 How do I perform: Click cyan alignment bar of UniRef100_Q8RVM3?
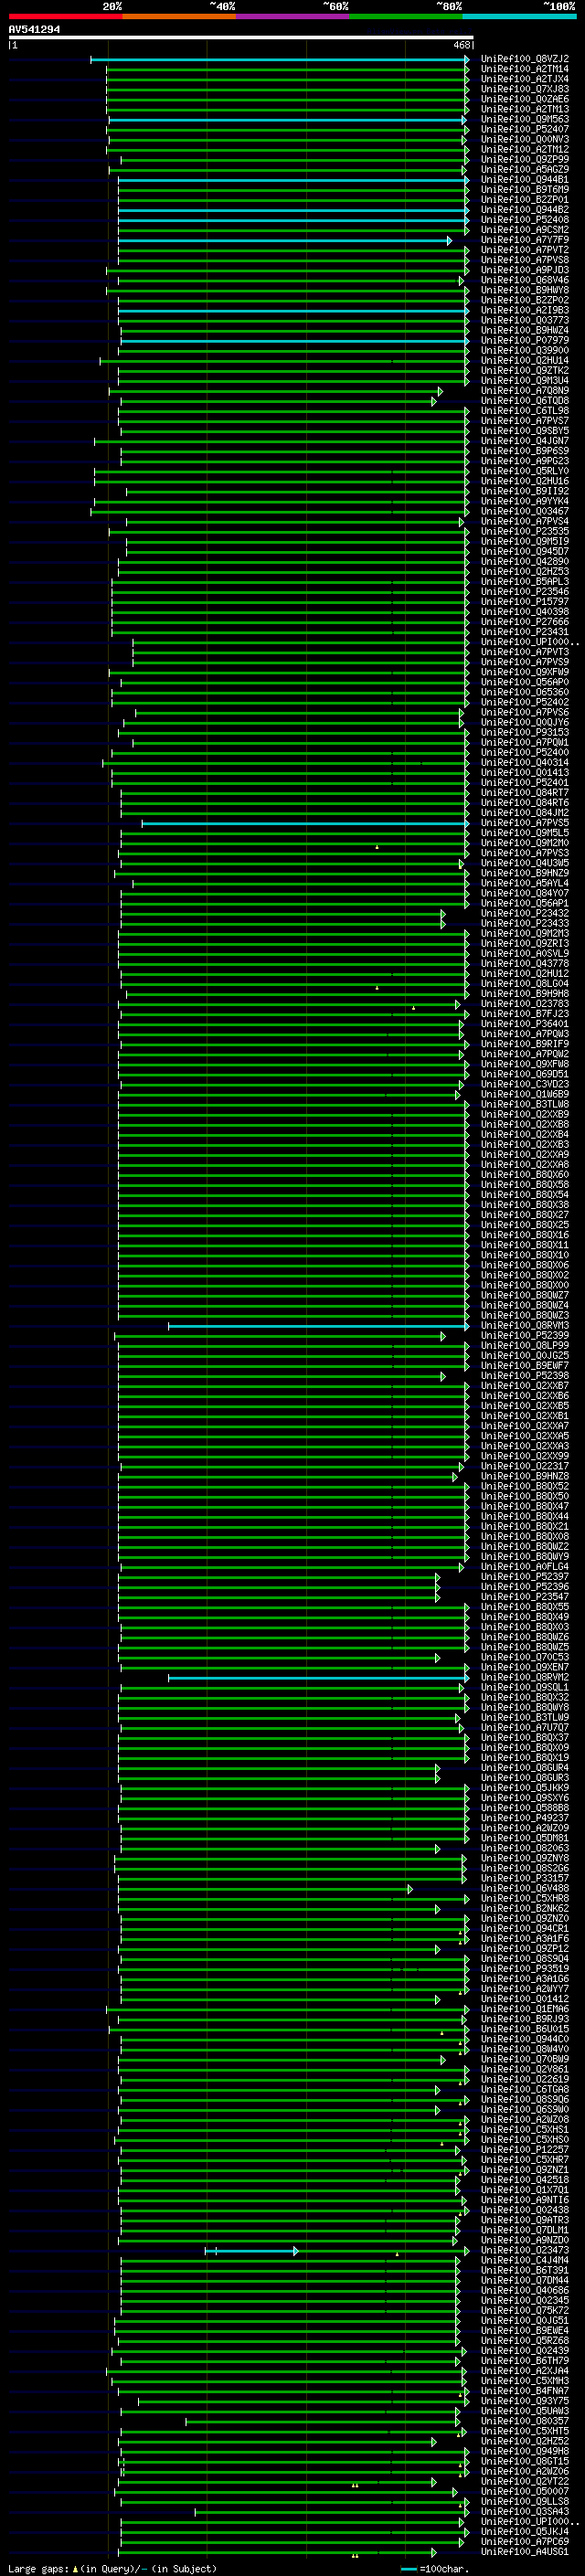(x=318, y=1326)
